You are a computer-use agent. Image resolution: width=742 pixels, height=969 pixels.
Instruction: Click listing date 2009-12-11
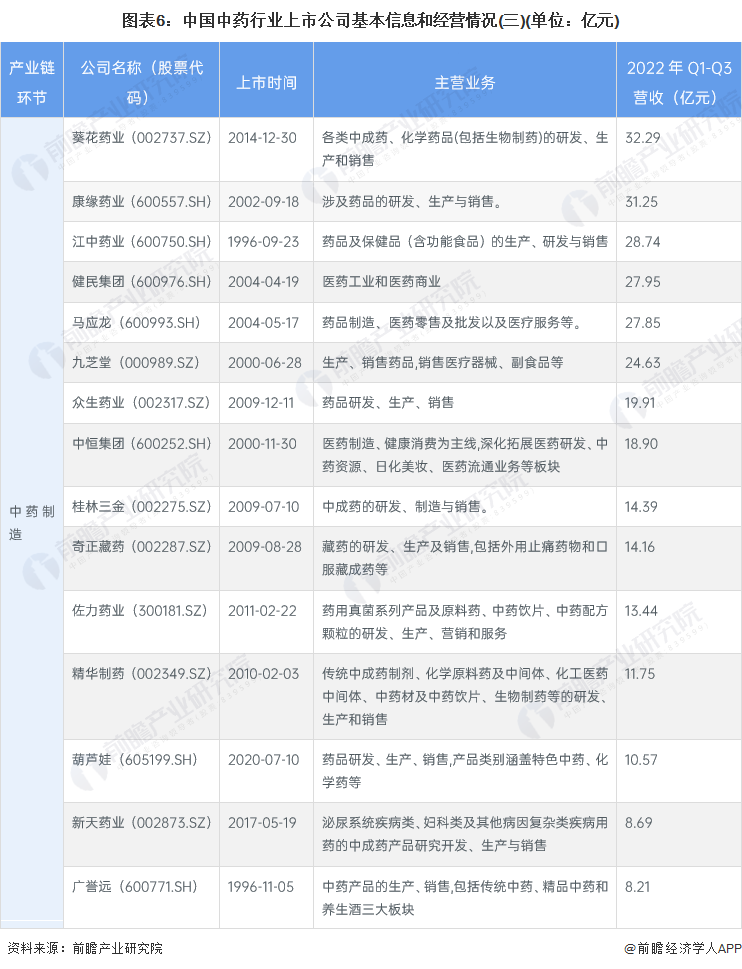click(x=261, y=403)
